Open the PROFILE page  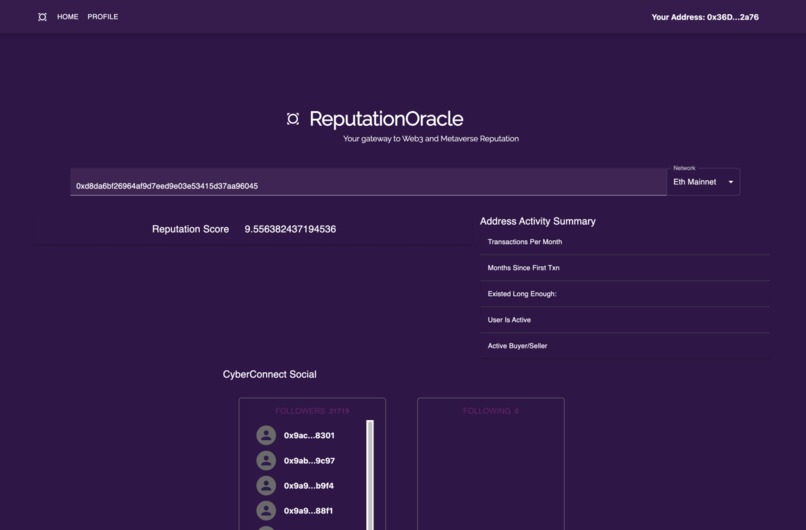pos(103,17)
